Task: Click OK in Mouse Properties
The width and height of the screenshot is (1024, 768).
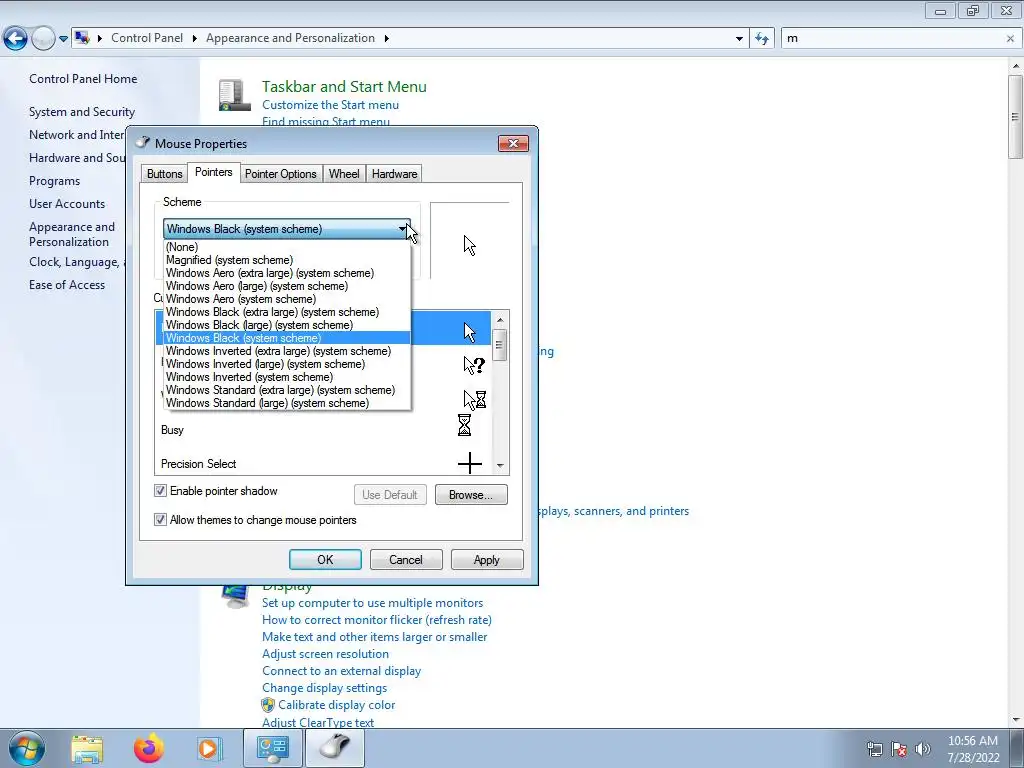Action: pos(325,560)
